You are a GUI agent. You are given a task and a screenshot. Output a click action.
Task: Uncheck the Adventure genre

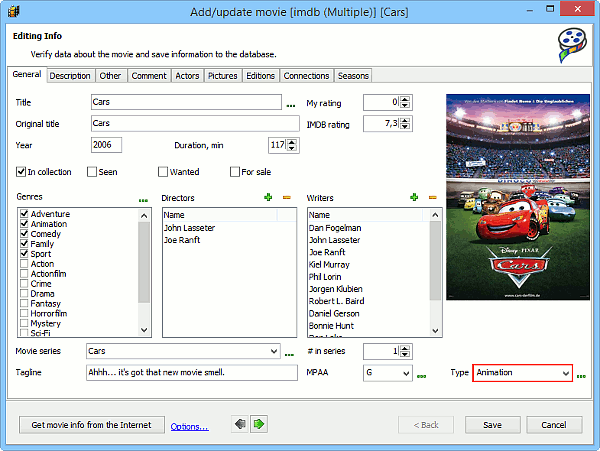[24, 213]
